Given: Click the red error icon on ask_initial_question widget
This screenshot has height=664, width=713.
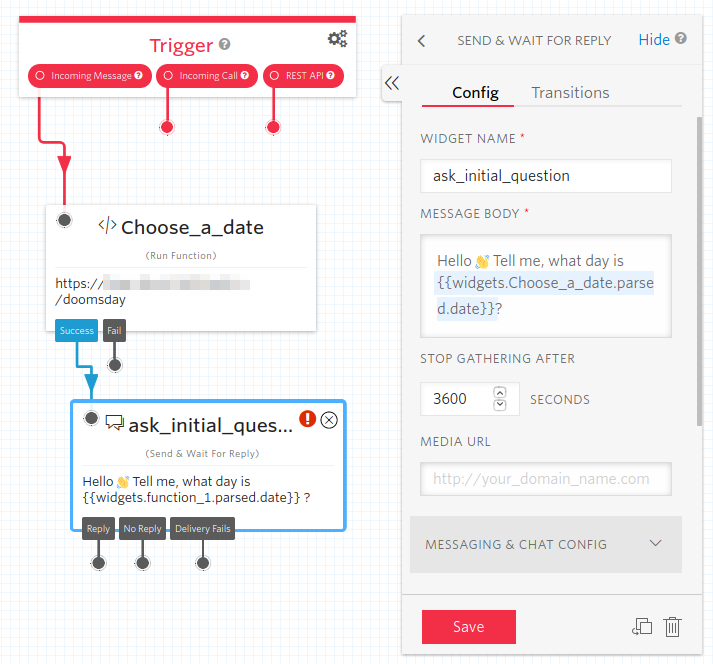Looking at the screenshot, I should tap(307, 418).
